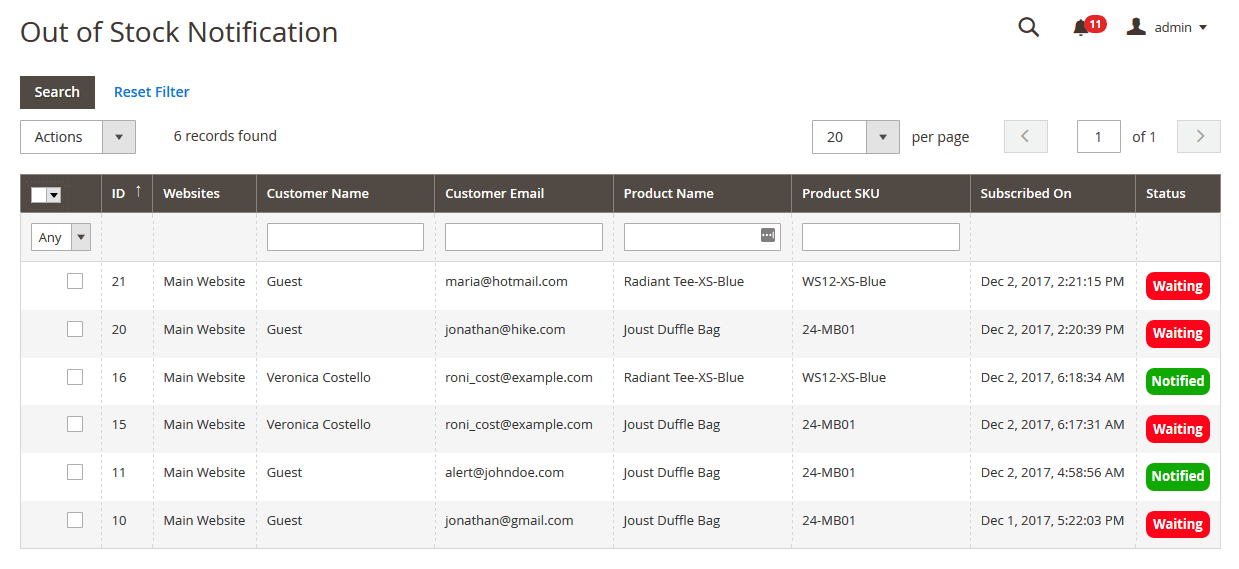The height and width of the screenshot is (569, 1239).
Task: Focus the Customer Email filter field
Action: [x=524, y=237]
